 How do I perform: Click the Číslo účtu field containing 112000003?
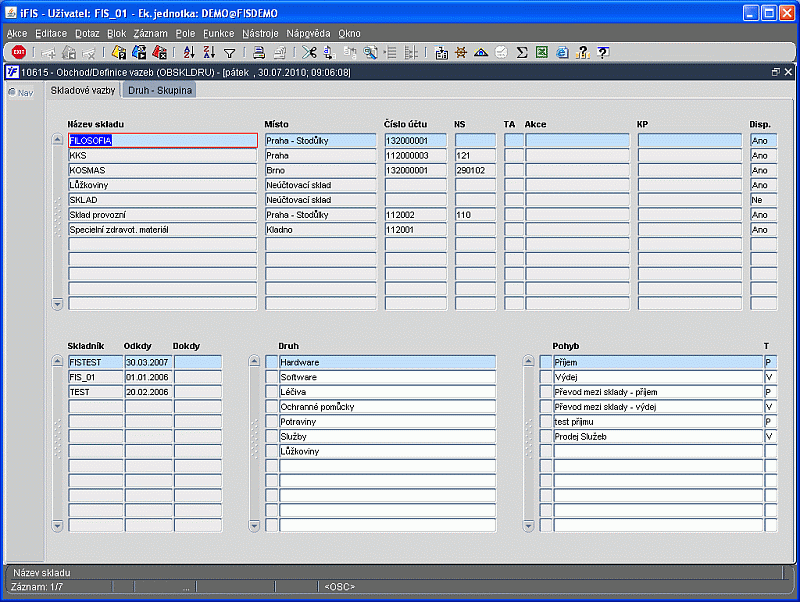[415, 156]
